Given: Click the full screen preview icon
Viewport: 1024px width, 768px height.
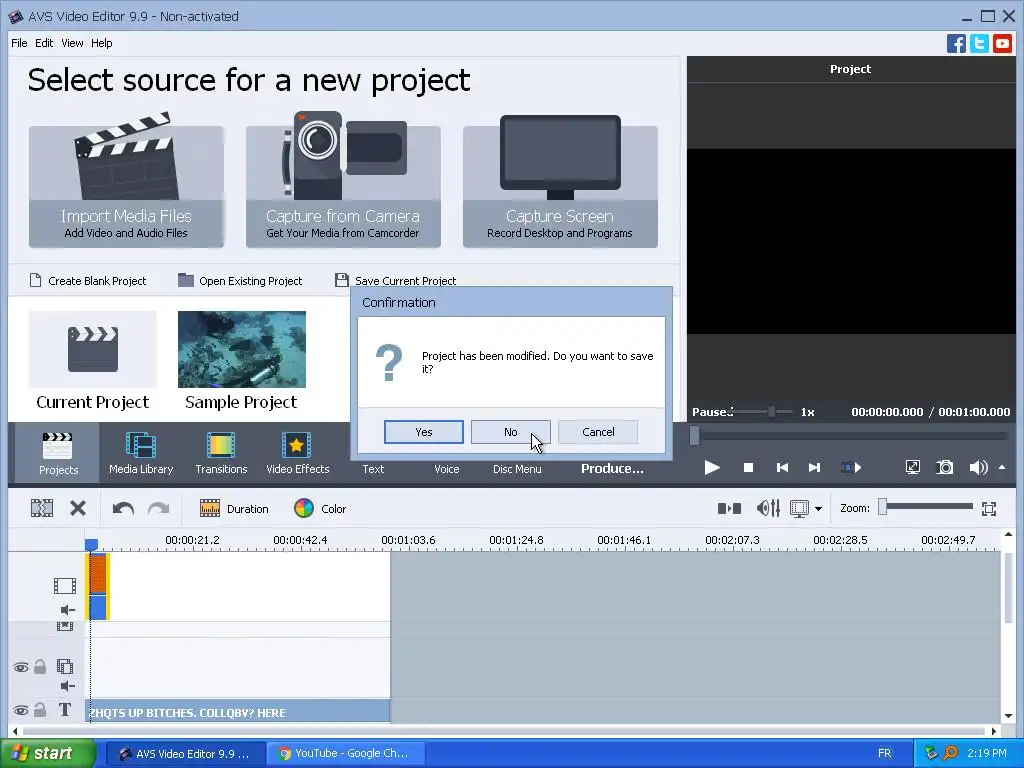Looking at the screenshot, I should (912, 467).
